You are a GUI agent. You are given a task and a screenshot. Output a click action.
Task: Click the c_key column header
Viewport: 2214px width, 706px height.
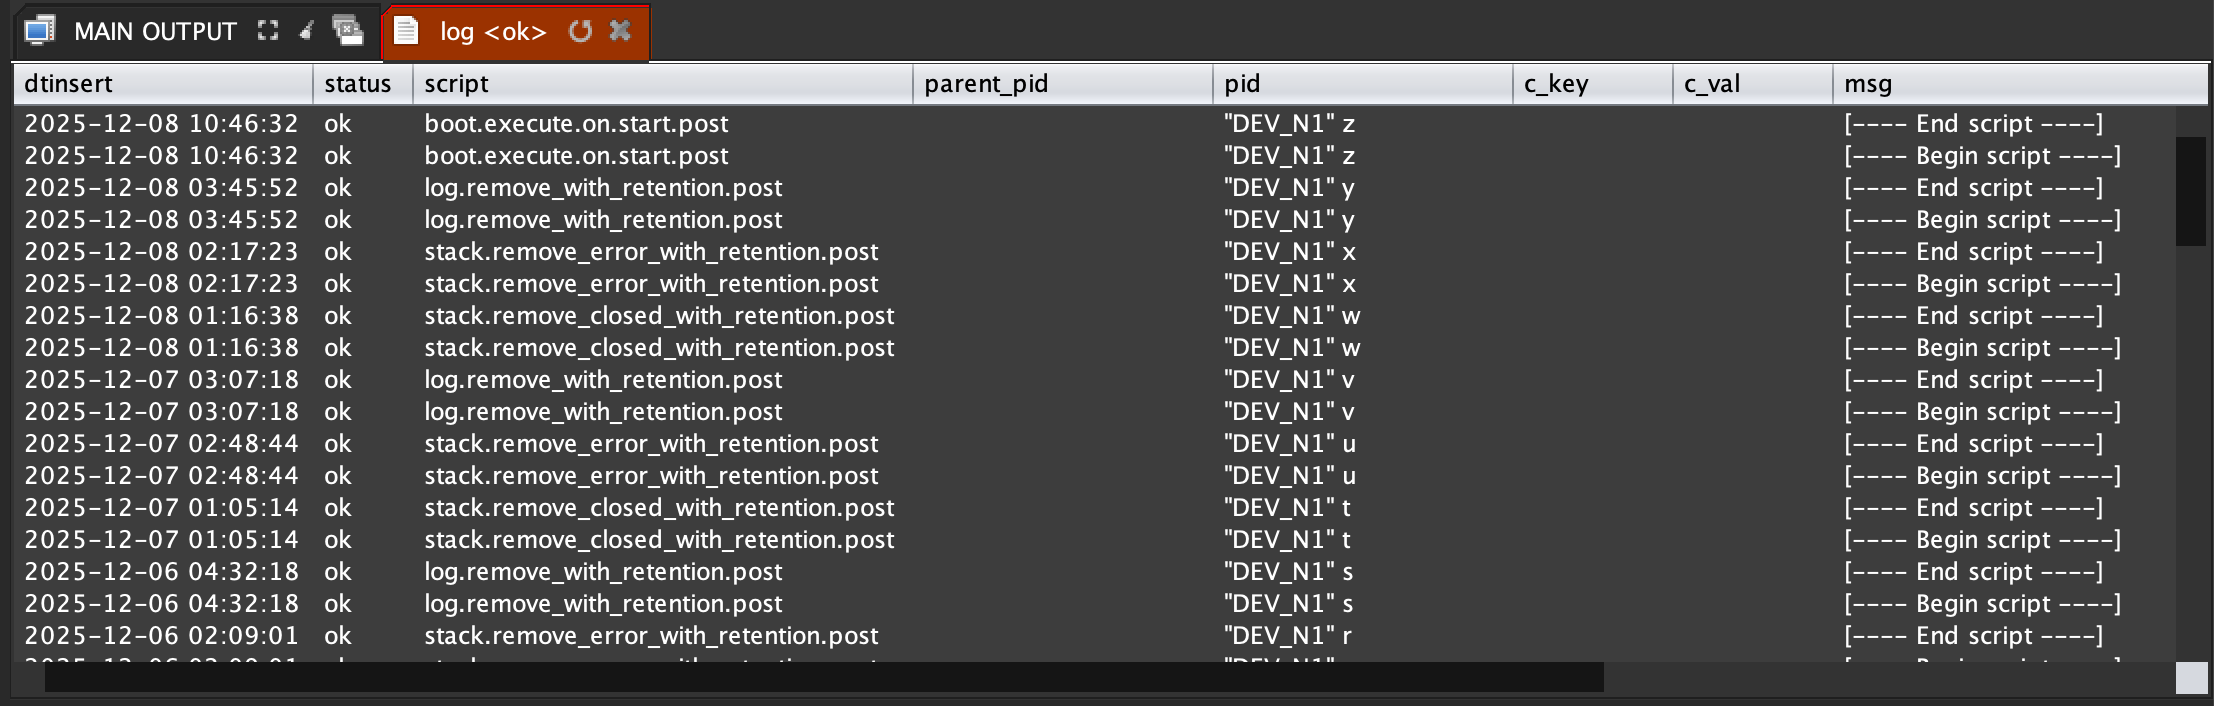(1592, 84)
